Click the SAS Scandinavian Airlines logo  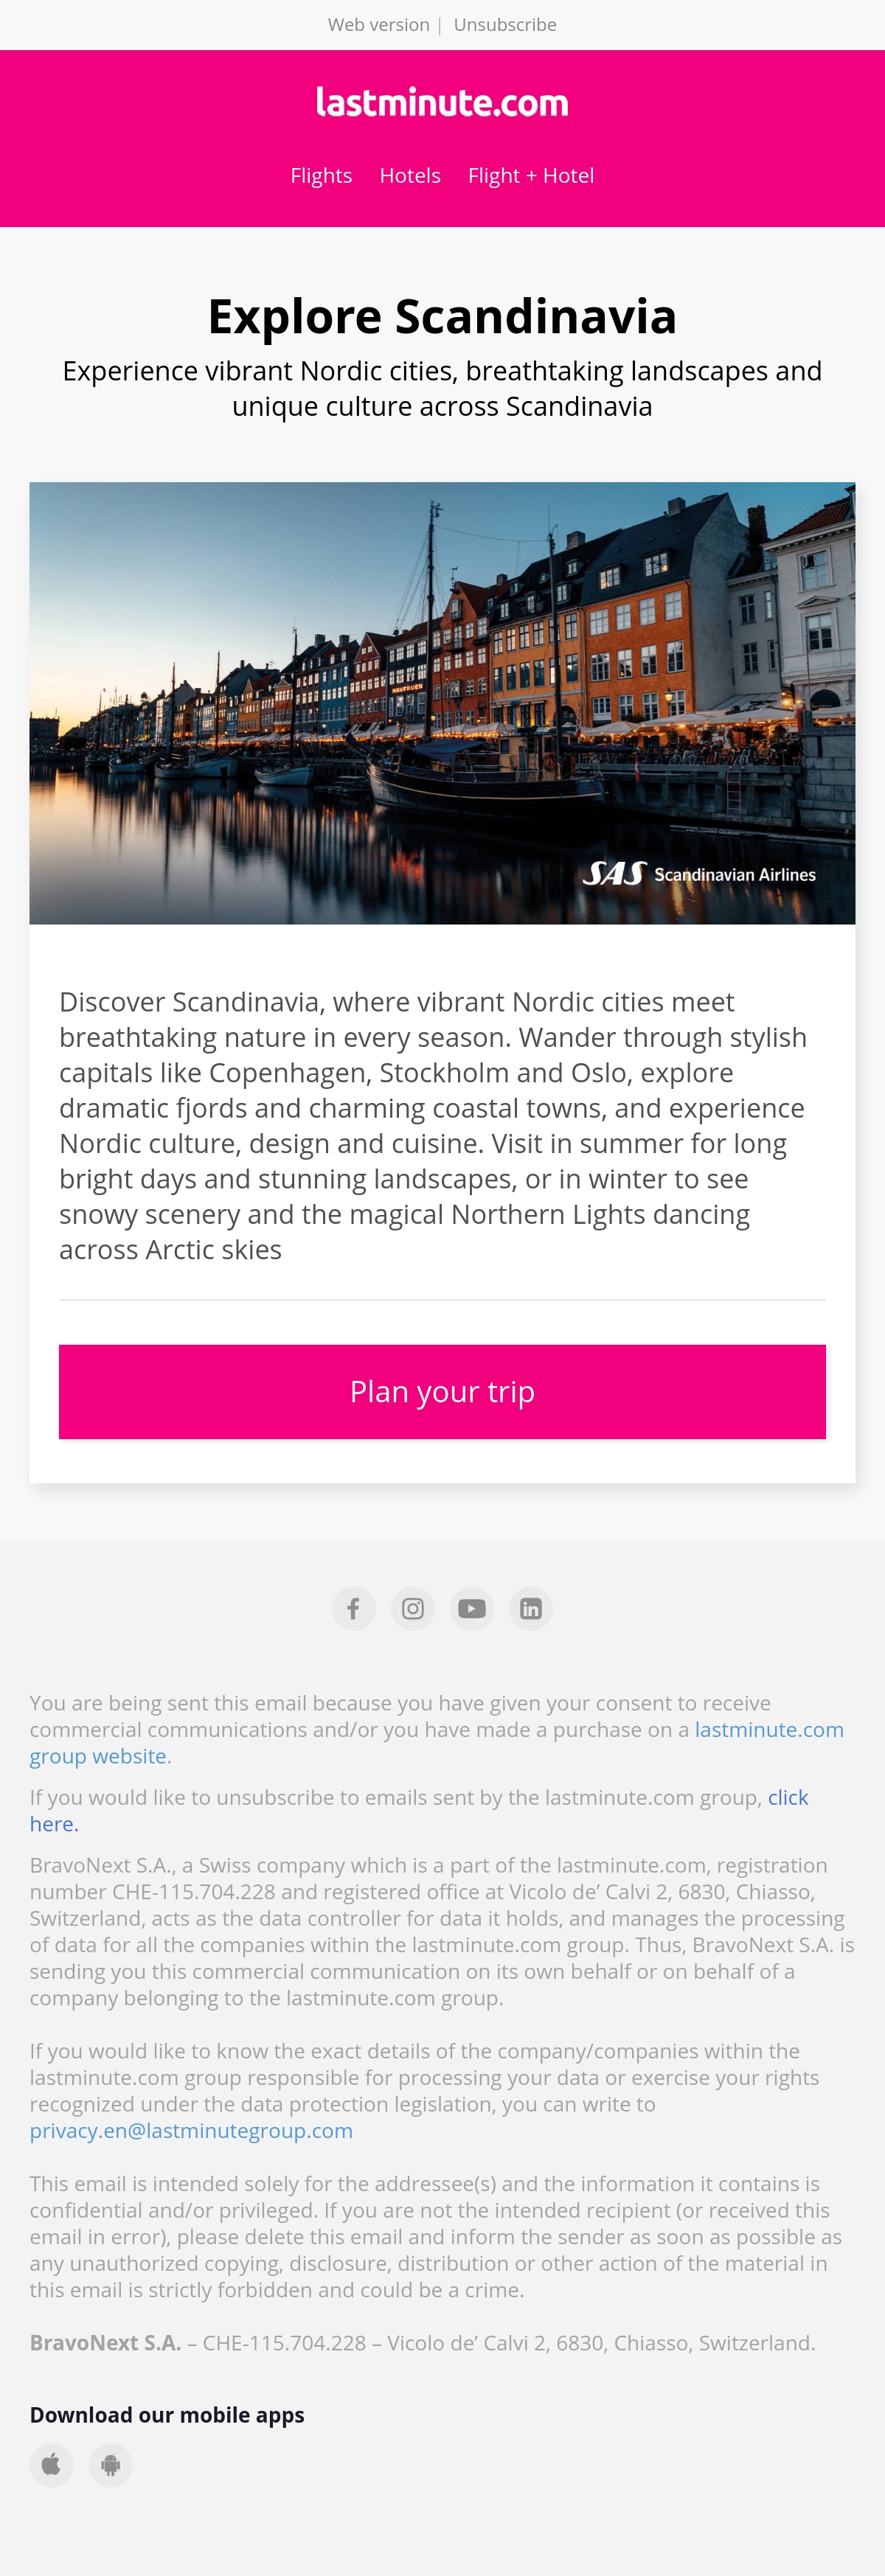coord(699,874)
